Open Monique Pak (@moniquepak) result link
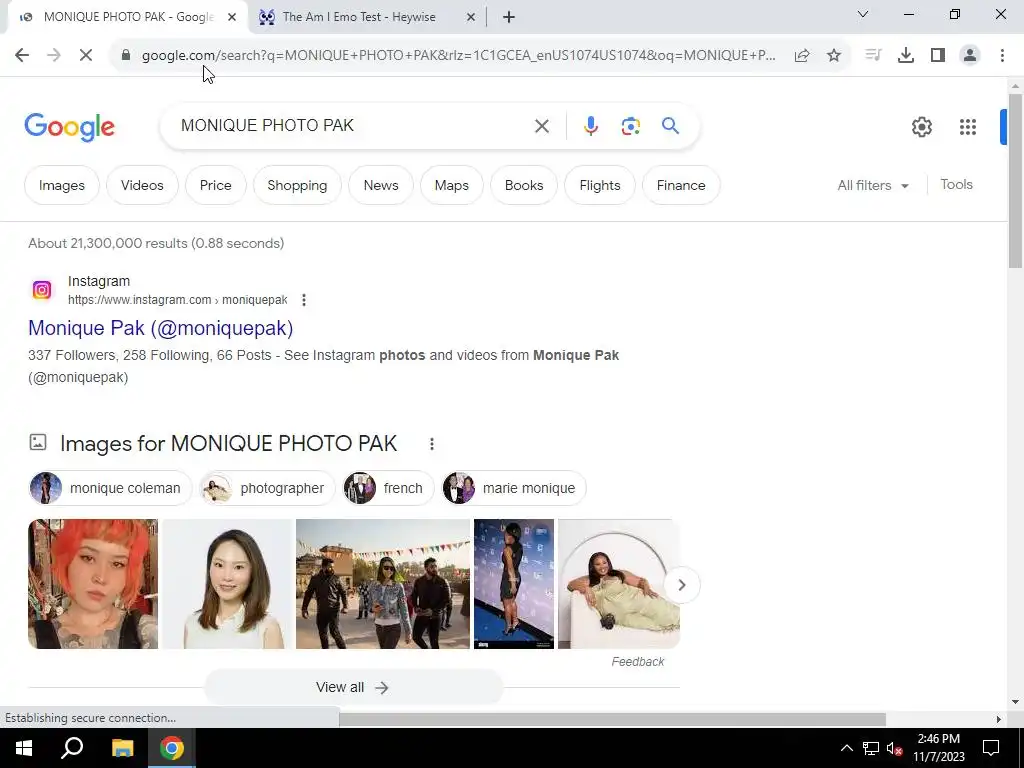 click(161, 328)
